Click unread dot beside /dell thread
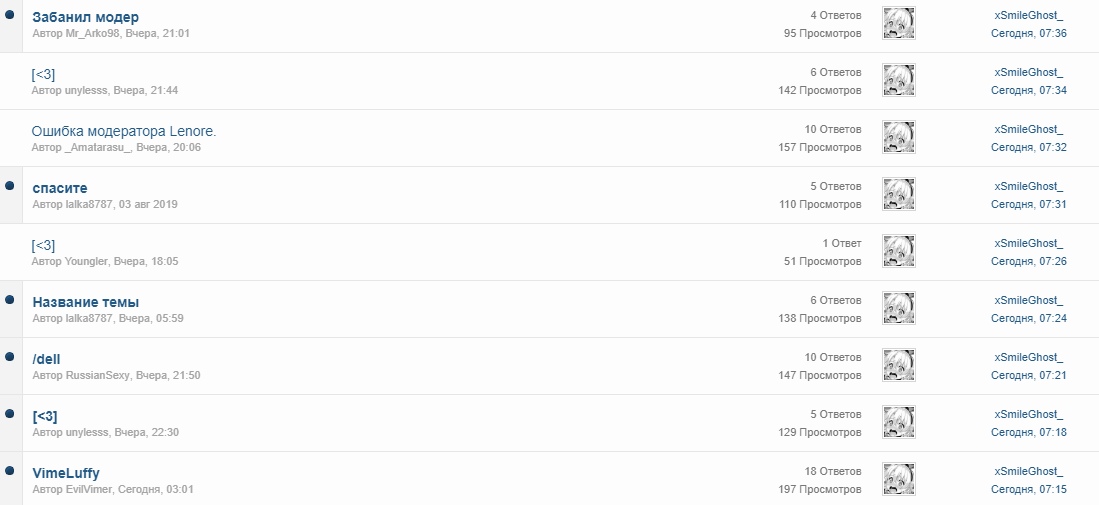This screenshot has width=1099, height=505. pyautogui.click(x=10, y=357)
